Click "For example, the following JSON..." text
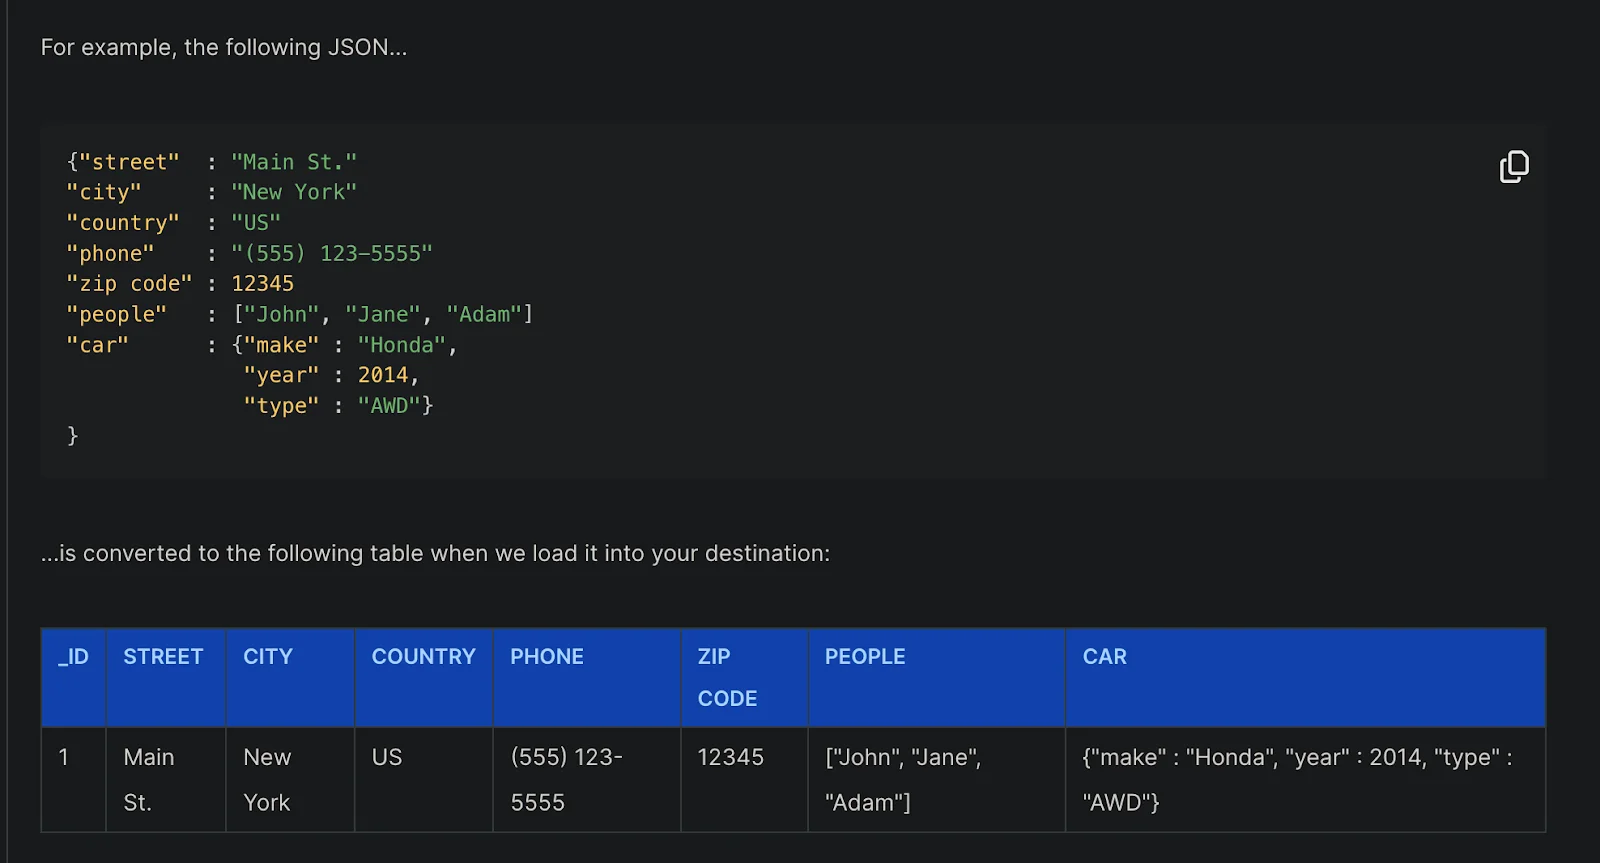The image size is (1600, 863). [224, 48]
